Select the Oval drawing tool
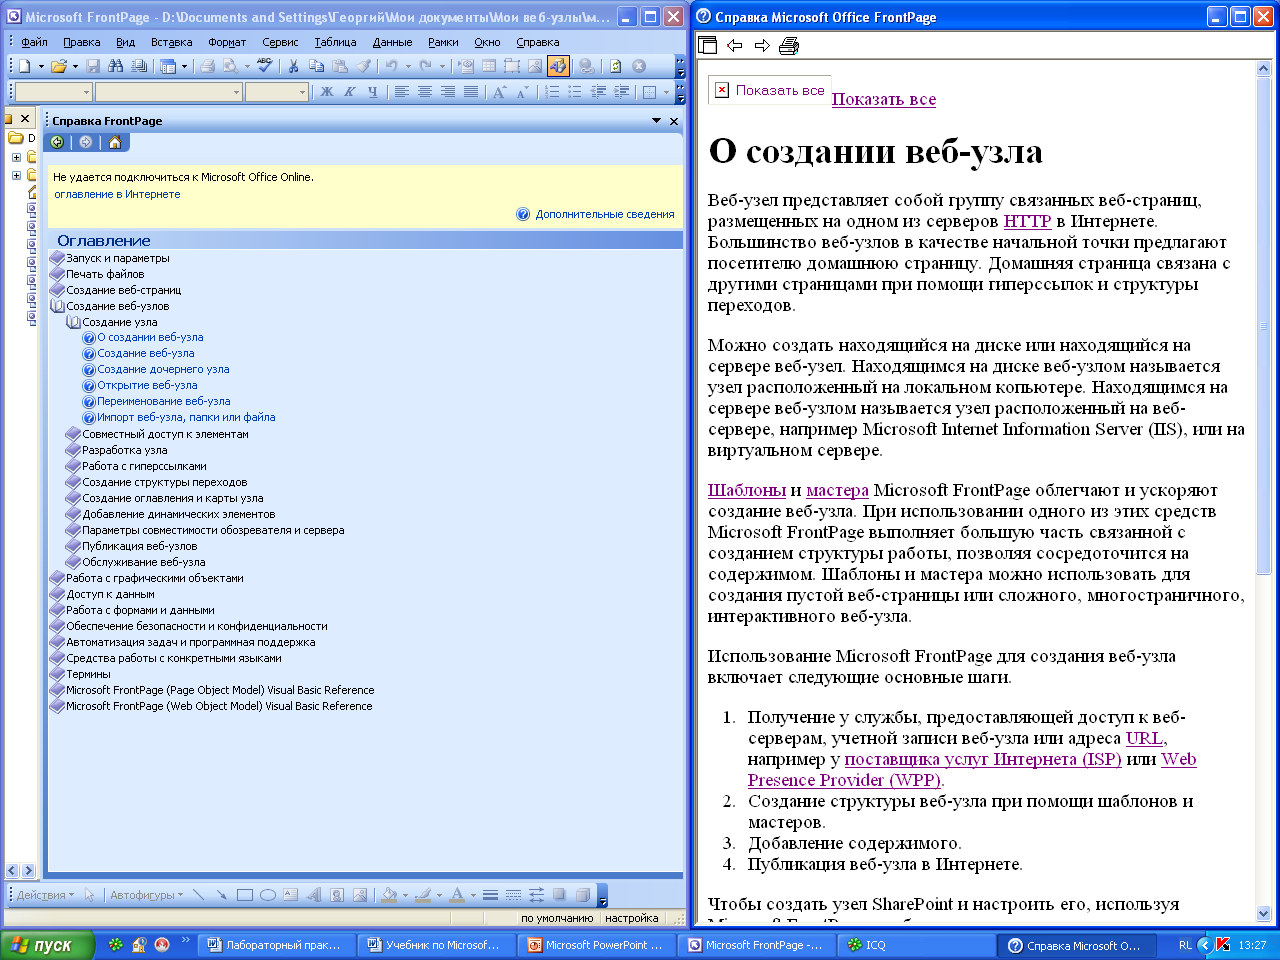1280x960 pixels. (x=267, y=895)
